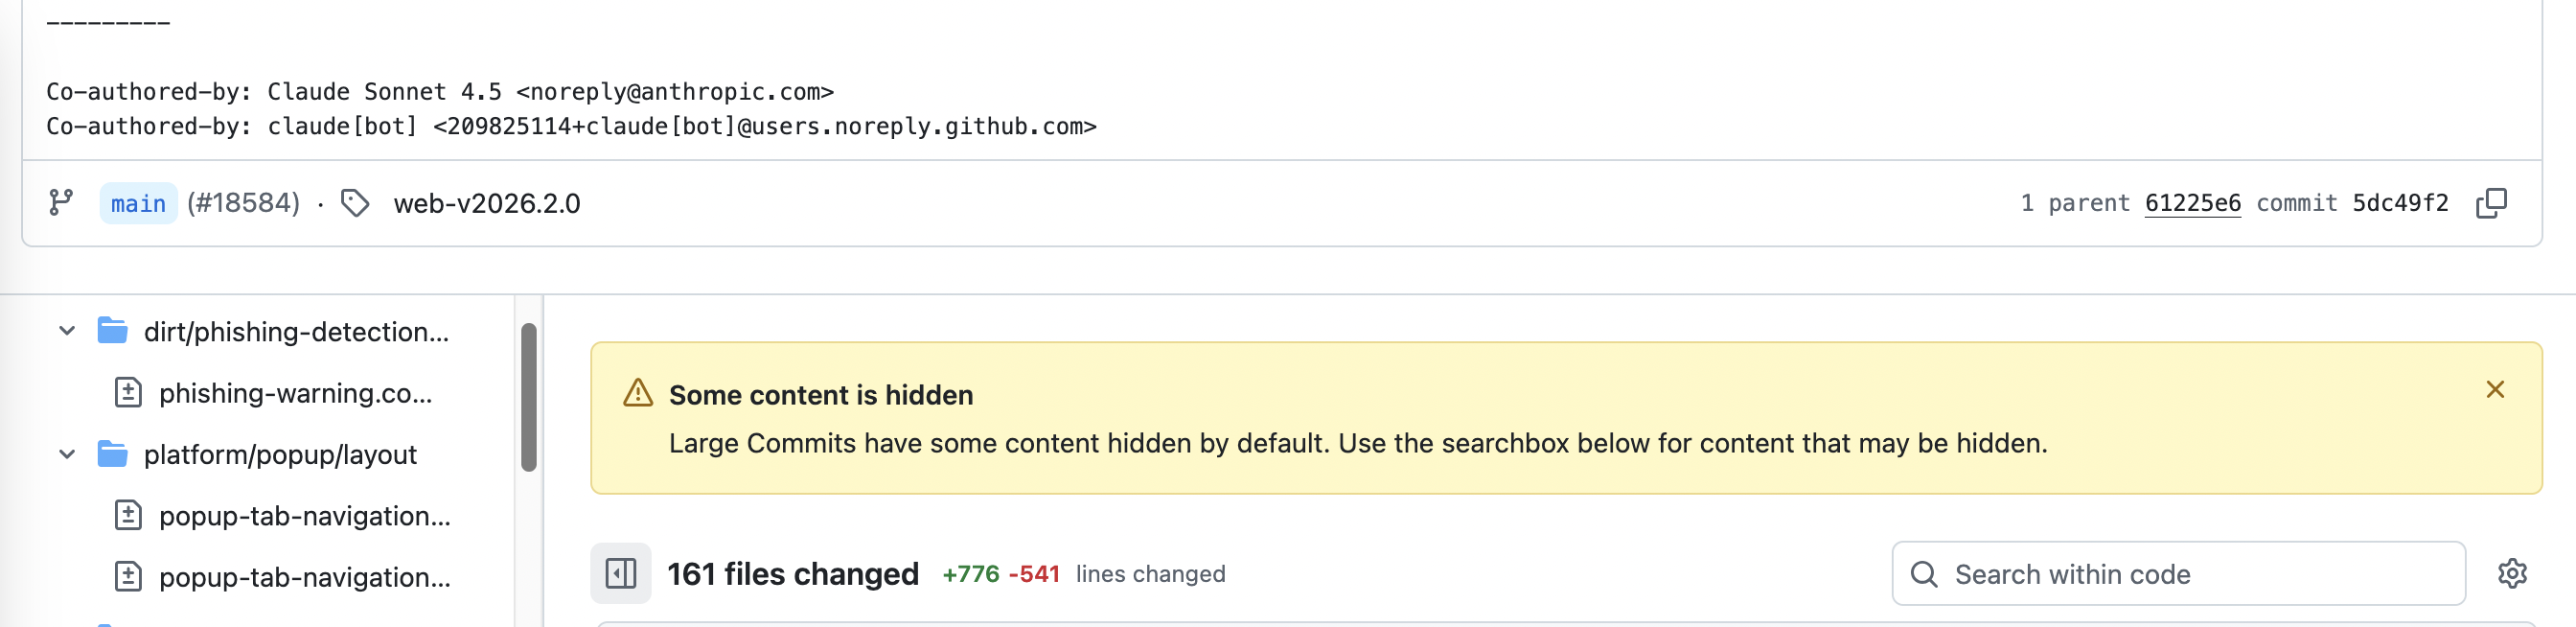2576x627 pixels.
Task: Open diff view settings via gear icon
Action: click(x=2513, y=573)
